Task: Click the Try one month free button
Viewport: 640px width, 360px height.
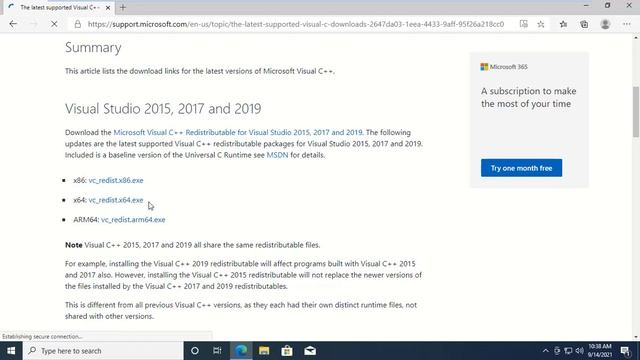Action: click(x=521, y=168)
